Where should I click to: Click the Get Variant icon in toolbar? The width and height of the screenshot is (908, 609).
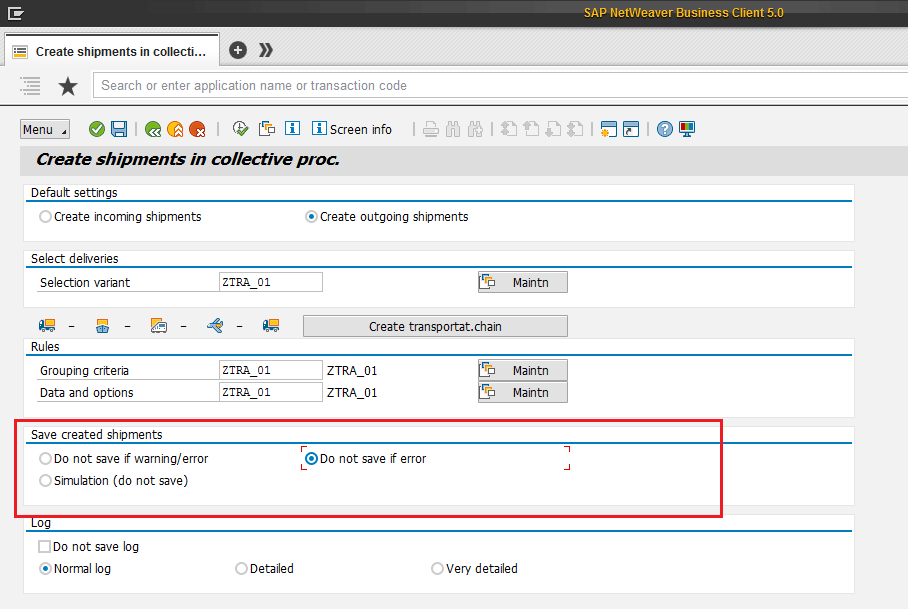pyautogui.click(x=267, y=129)
